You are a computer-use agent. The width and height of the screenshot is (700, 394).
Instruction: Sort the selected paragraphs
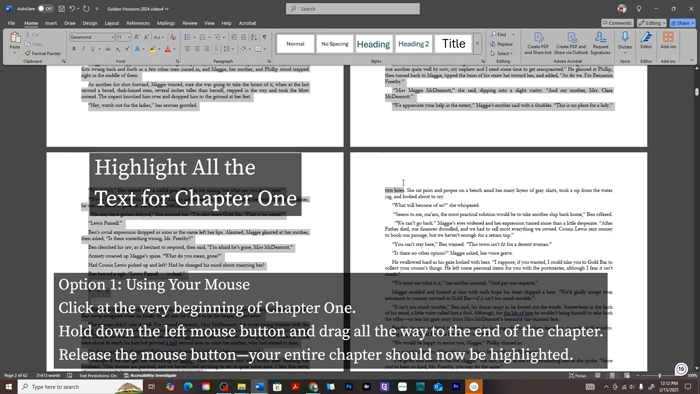click(x=254, y=37)
